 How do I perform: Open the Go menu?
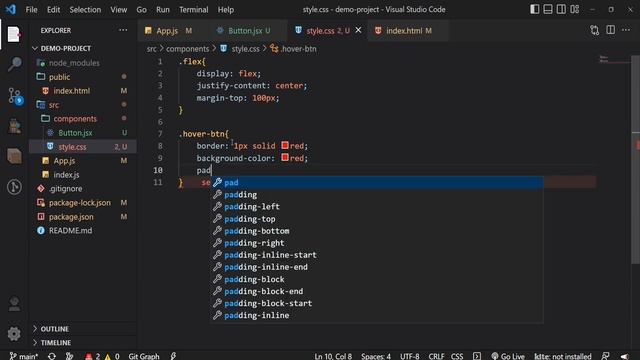point(141,9)
